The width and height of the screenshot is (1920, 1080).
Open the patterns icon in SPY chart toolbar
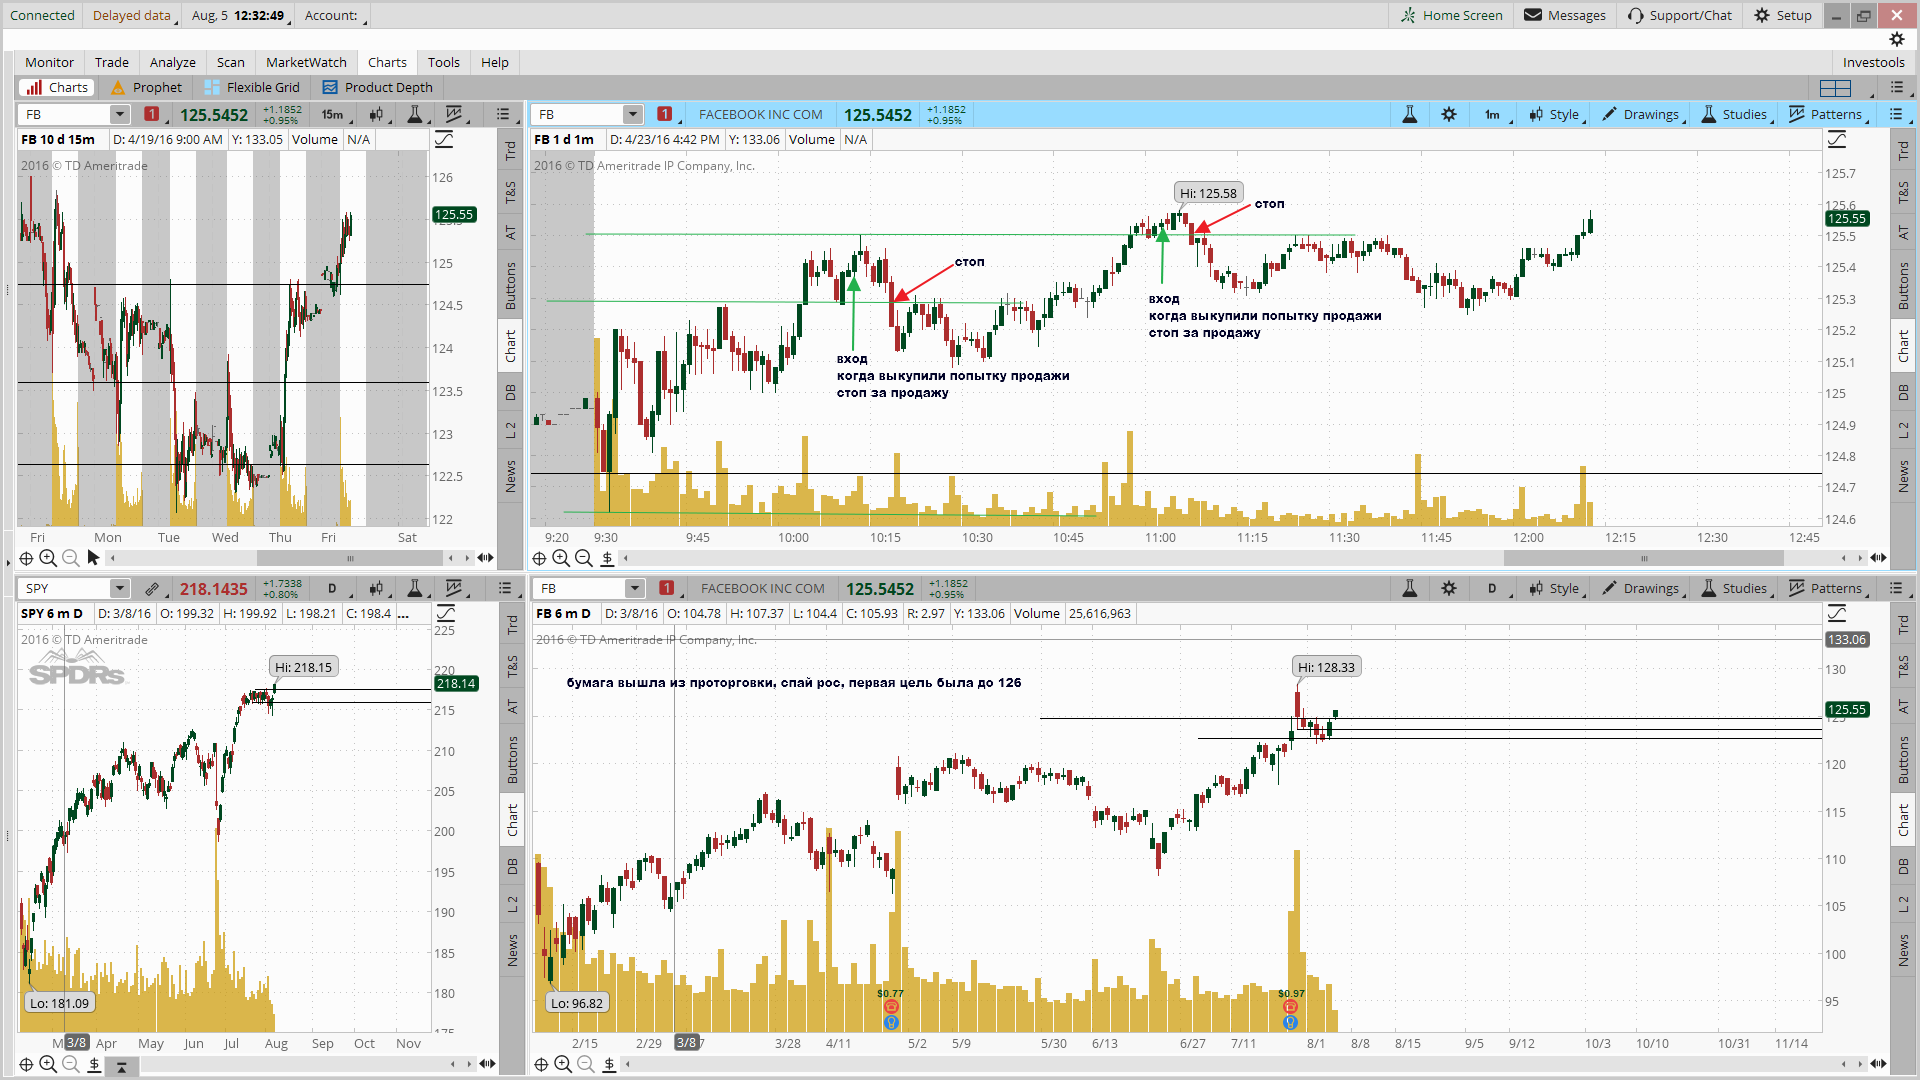[x=454, y=588]
